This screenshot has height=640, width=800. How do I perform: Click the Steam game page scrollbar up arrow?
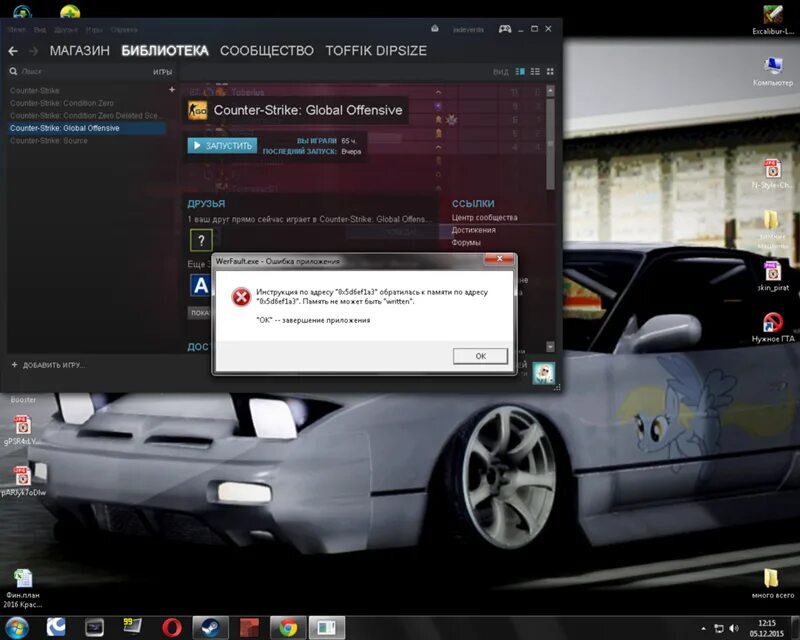point(550,91)
